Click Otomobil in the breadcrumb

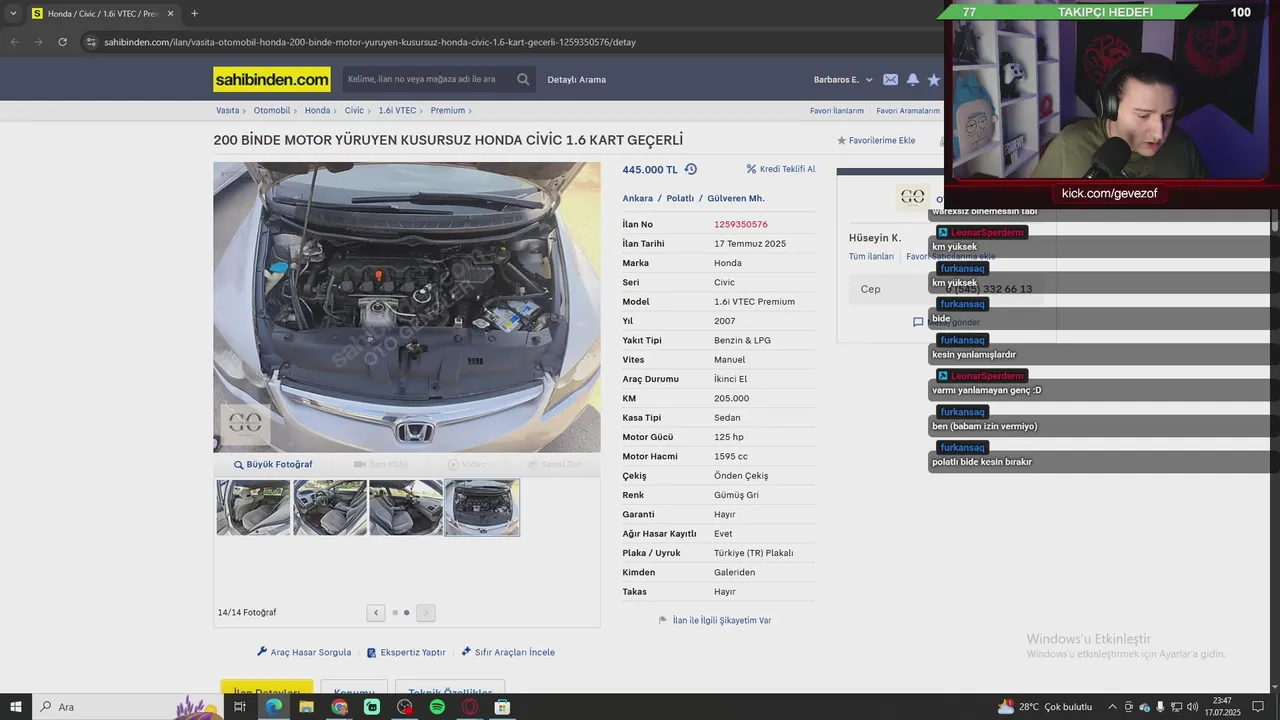pyautogui.click(x=271, y=110)
